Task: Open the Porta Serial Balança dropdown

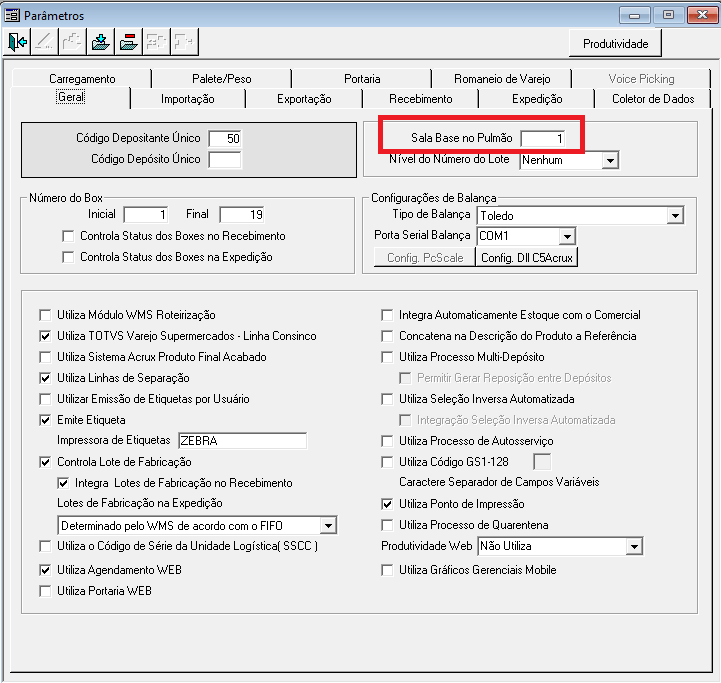Action: (x=567, y=236)
